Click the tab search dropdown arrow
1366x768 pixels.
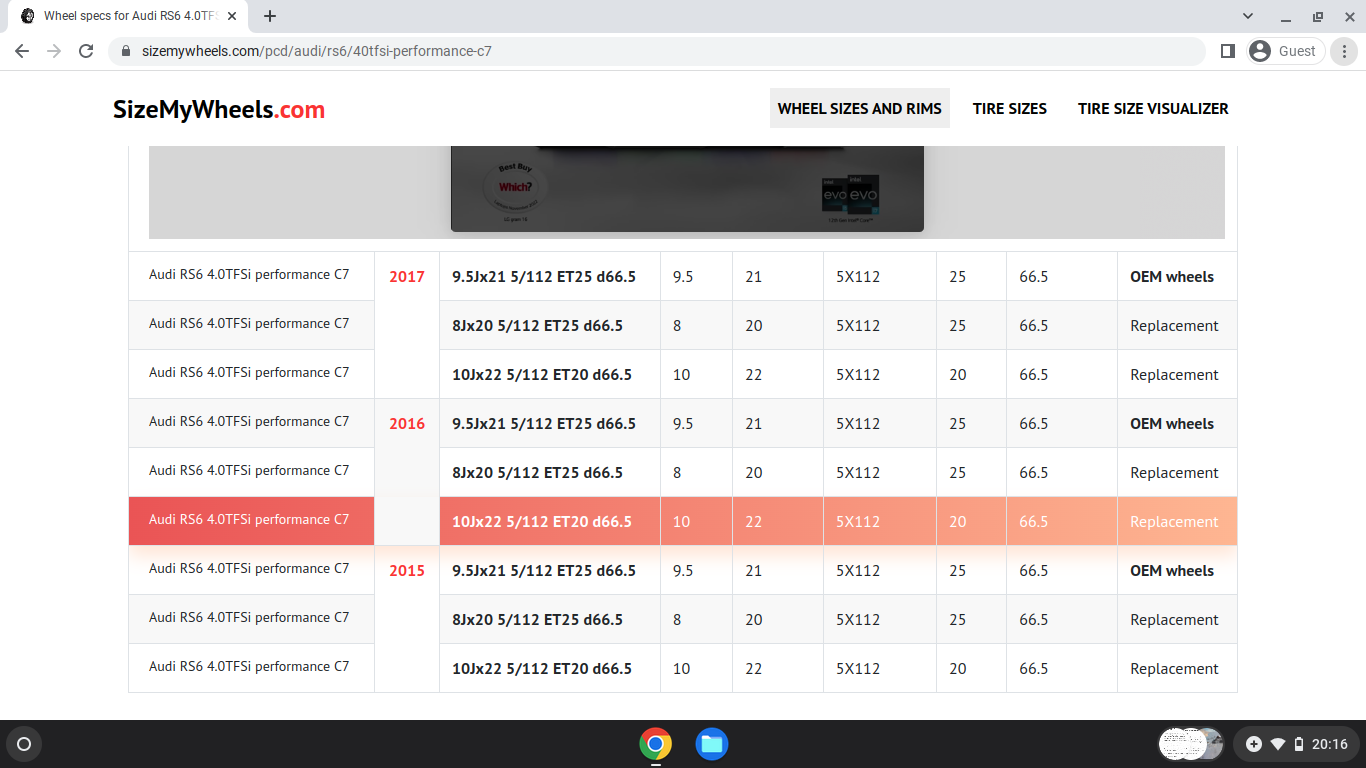[x=1248, y=16]
